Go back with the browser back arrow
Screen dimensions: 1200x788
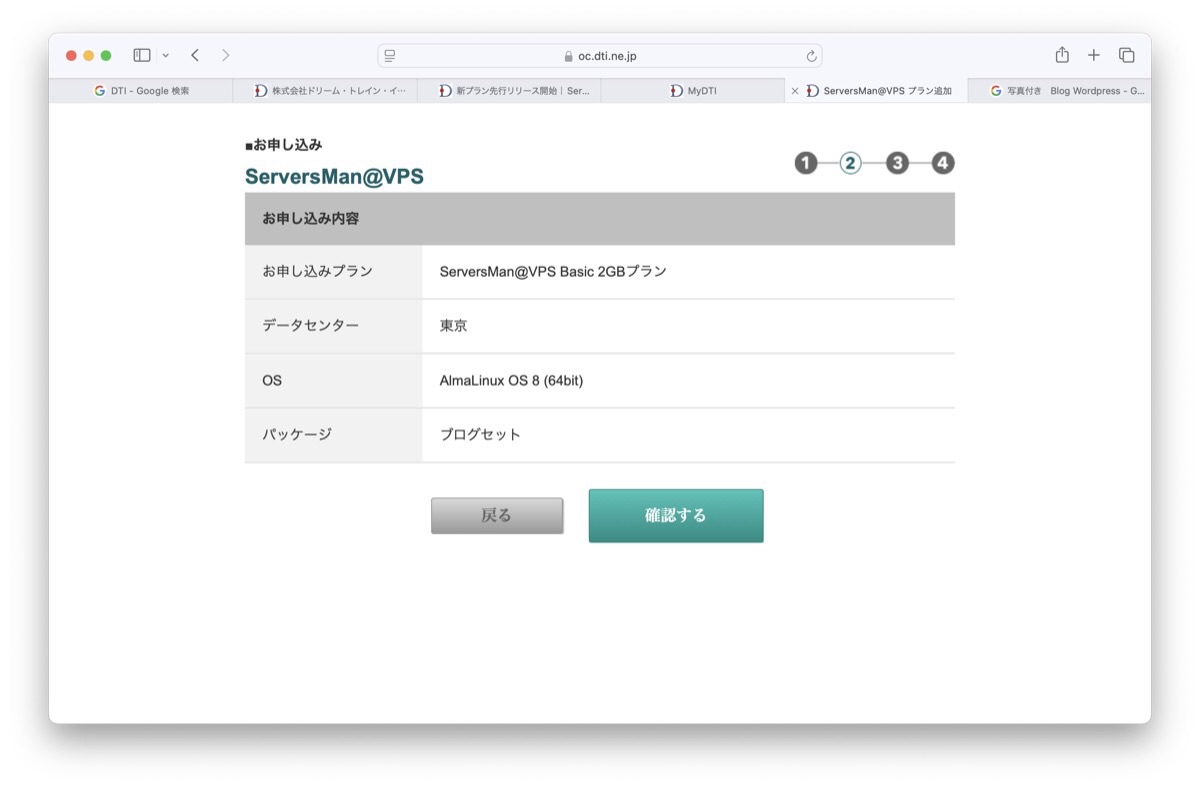tap(195, 56)
